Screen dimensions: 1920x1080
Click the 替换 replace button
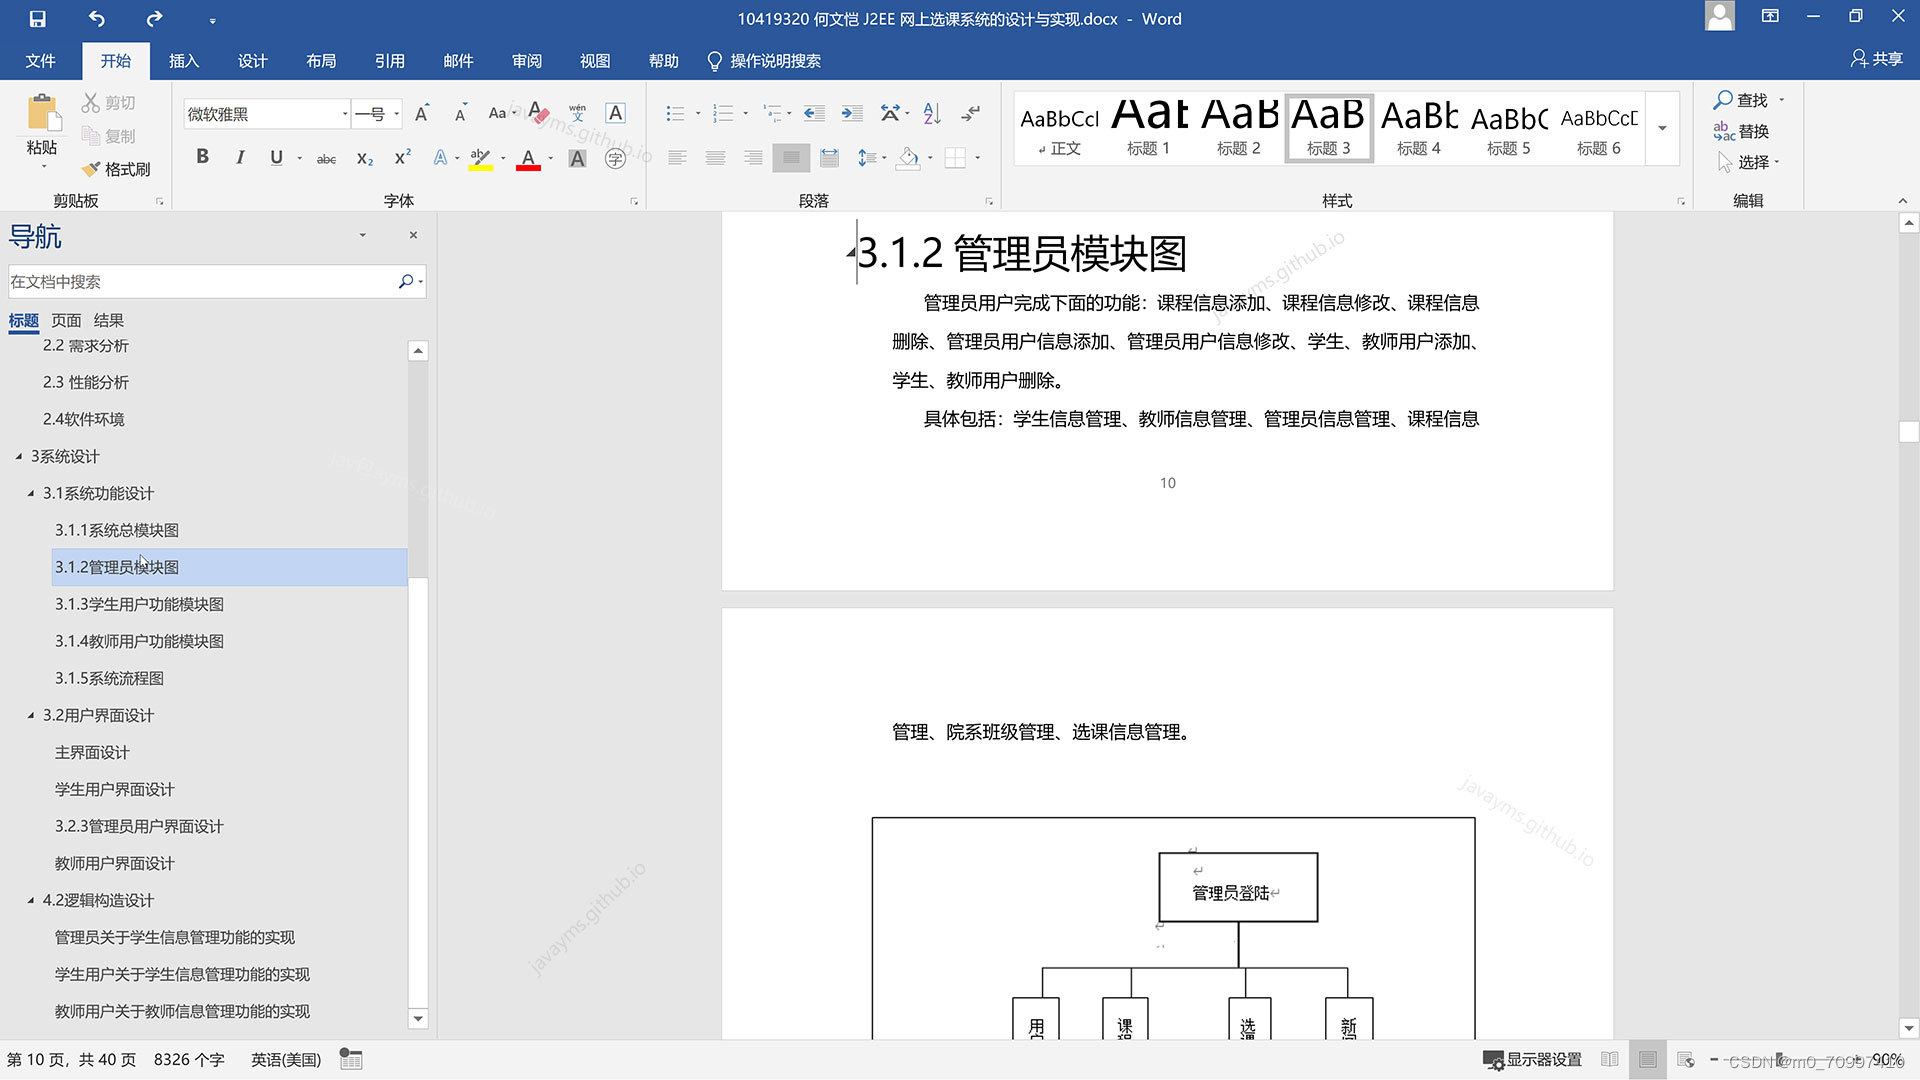tap(1741, 131)
